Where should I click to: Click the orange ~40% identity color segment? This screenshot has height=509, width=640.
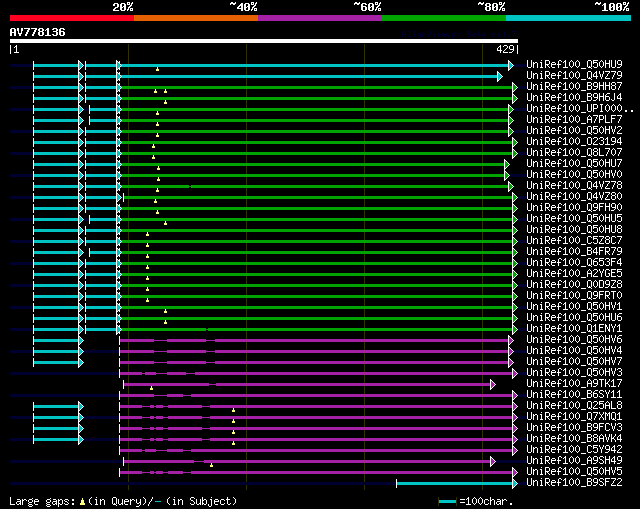[x=196, y=18]
